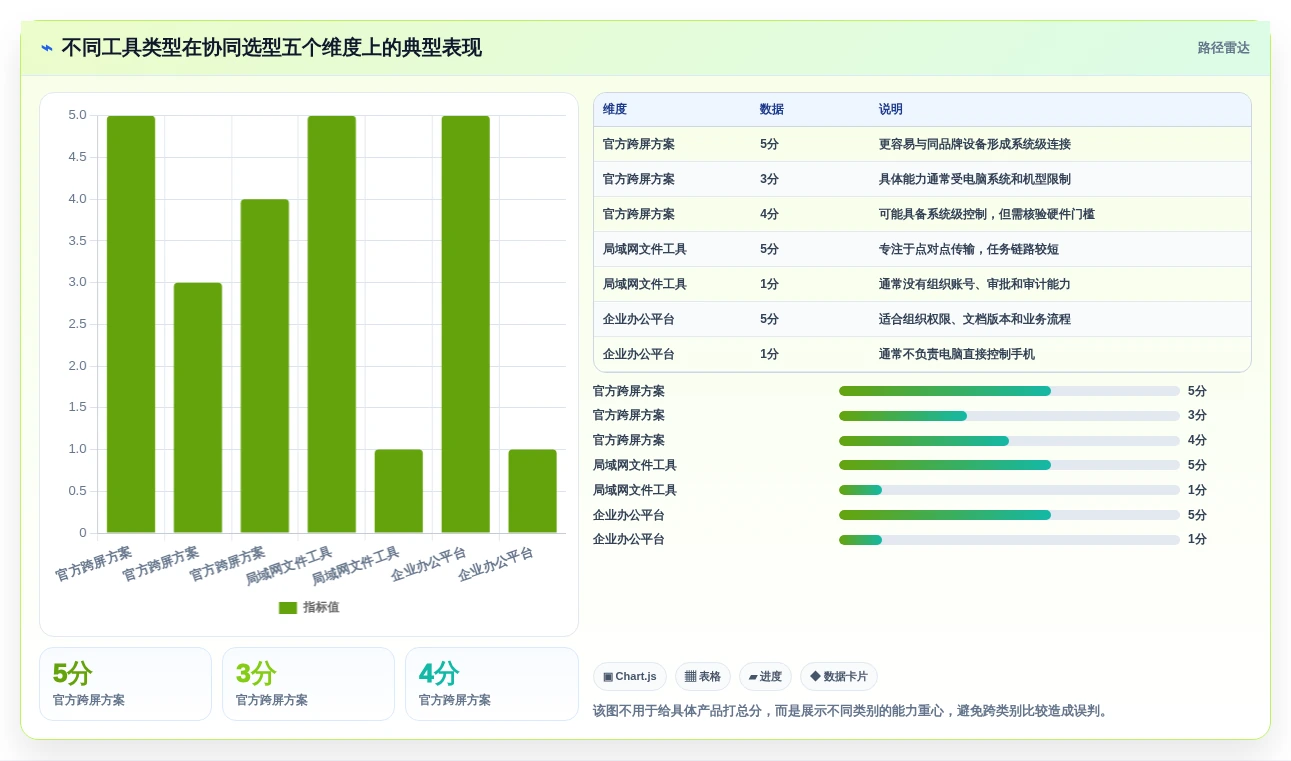Click the chart title 不同工具类型在协同选型五个维度上的典型表现
Screen dimensions: 1291x761
pos(271,48)
